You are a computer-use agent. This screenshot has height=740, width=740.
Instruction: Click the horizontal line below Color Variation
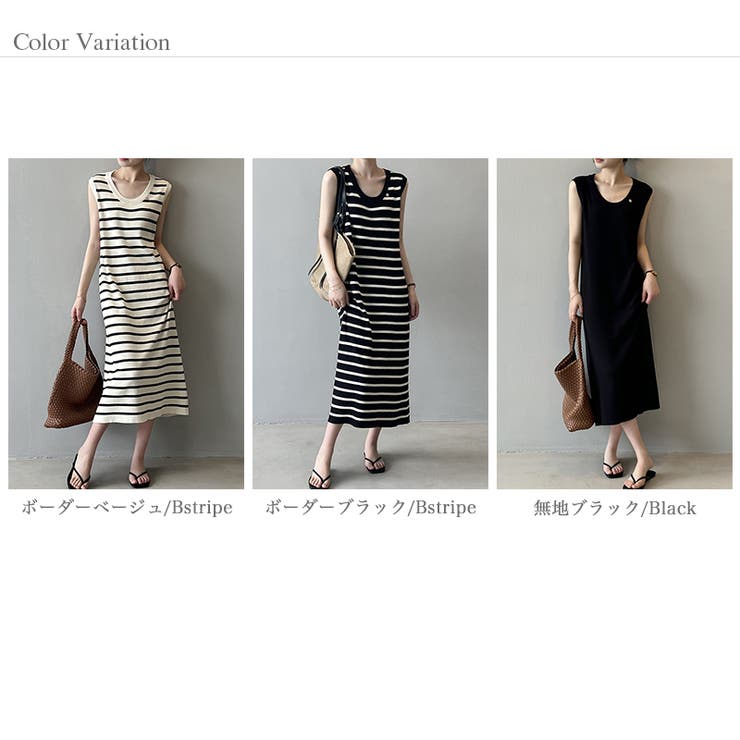tap(370, 57)
